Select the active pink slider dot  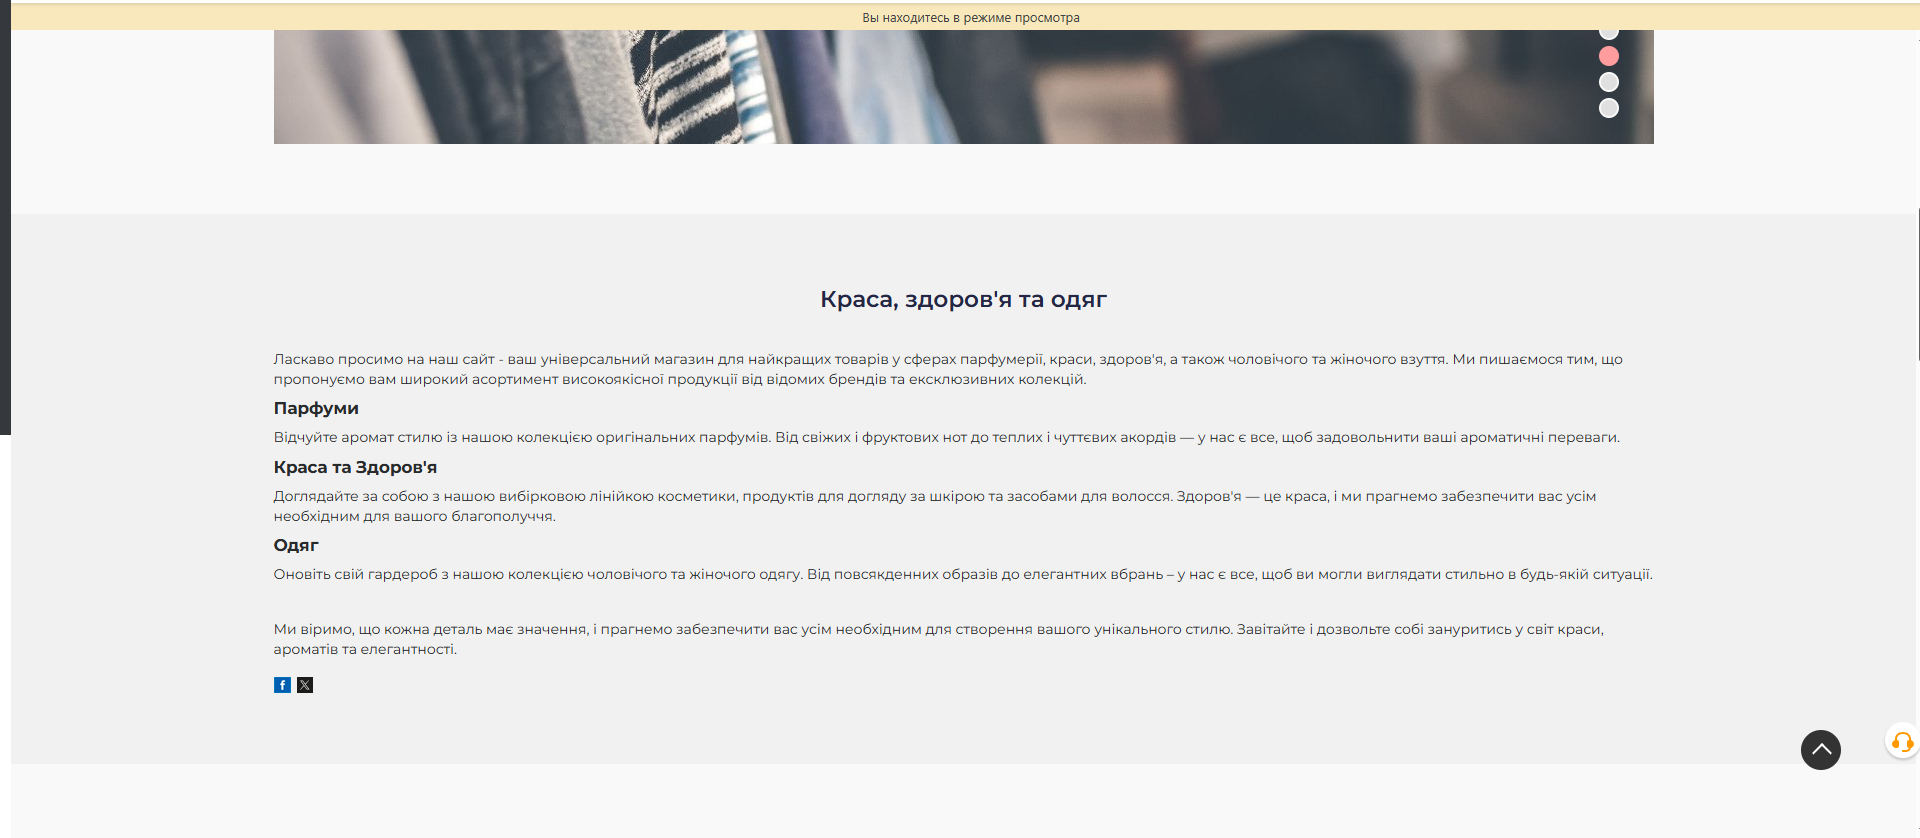[1608, 56]
